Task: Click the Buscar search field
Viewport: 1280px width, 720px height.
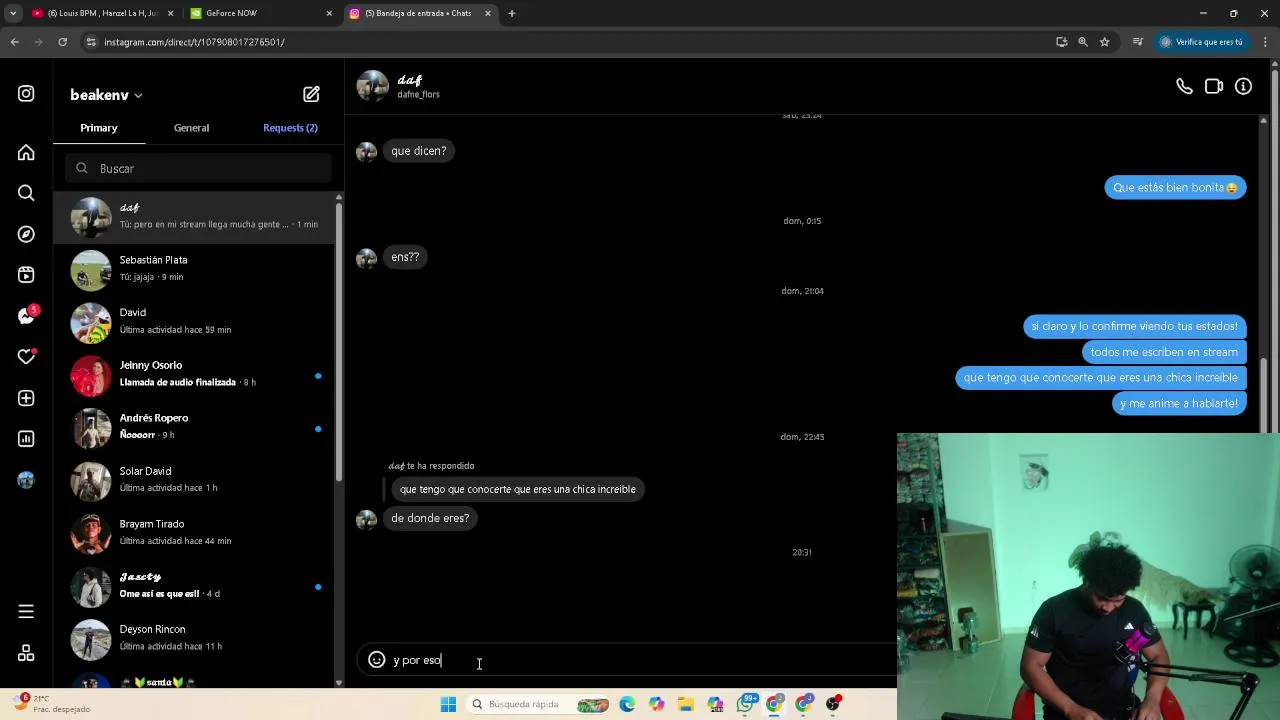Action: point(198,168)
